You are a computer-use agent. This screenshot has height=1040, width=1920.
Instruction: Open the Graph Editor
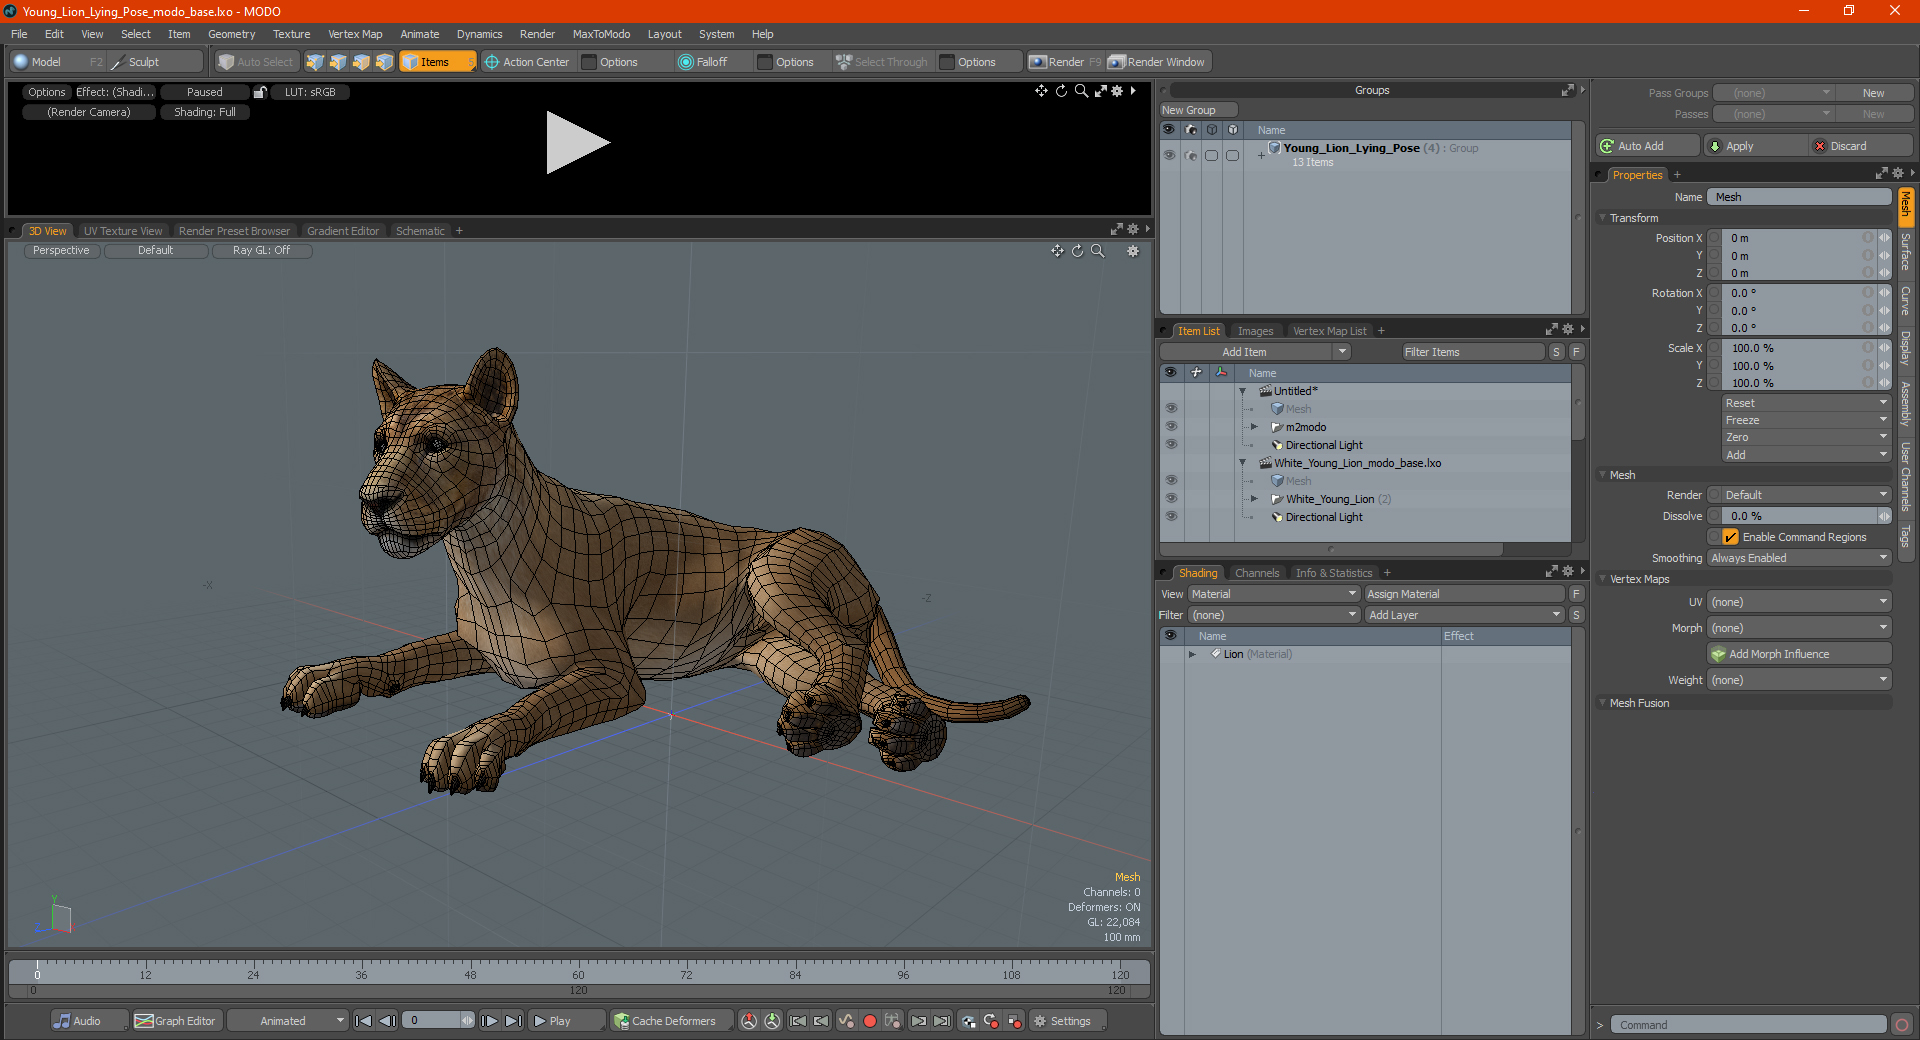click(176, 1021)
